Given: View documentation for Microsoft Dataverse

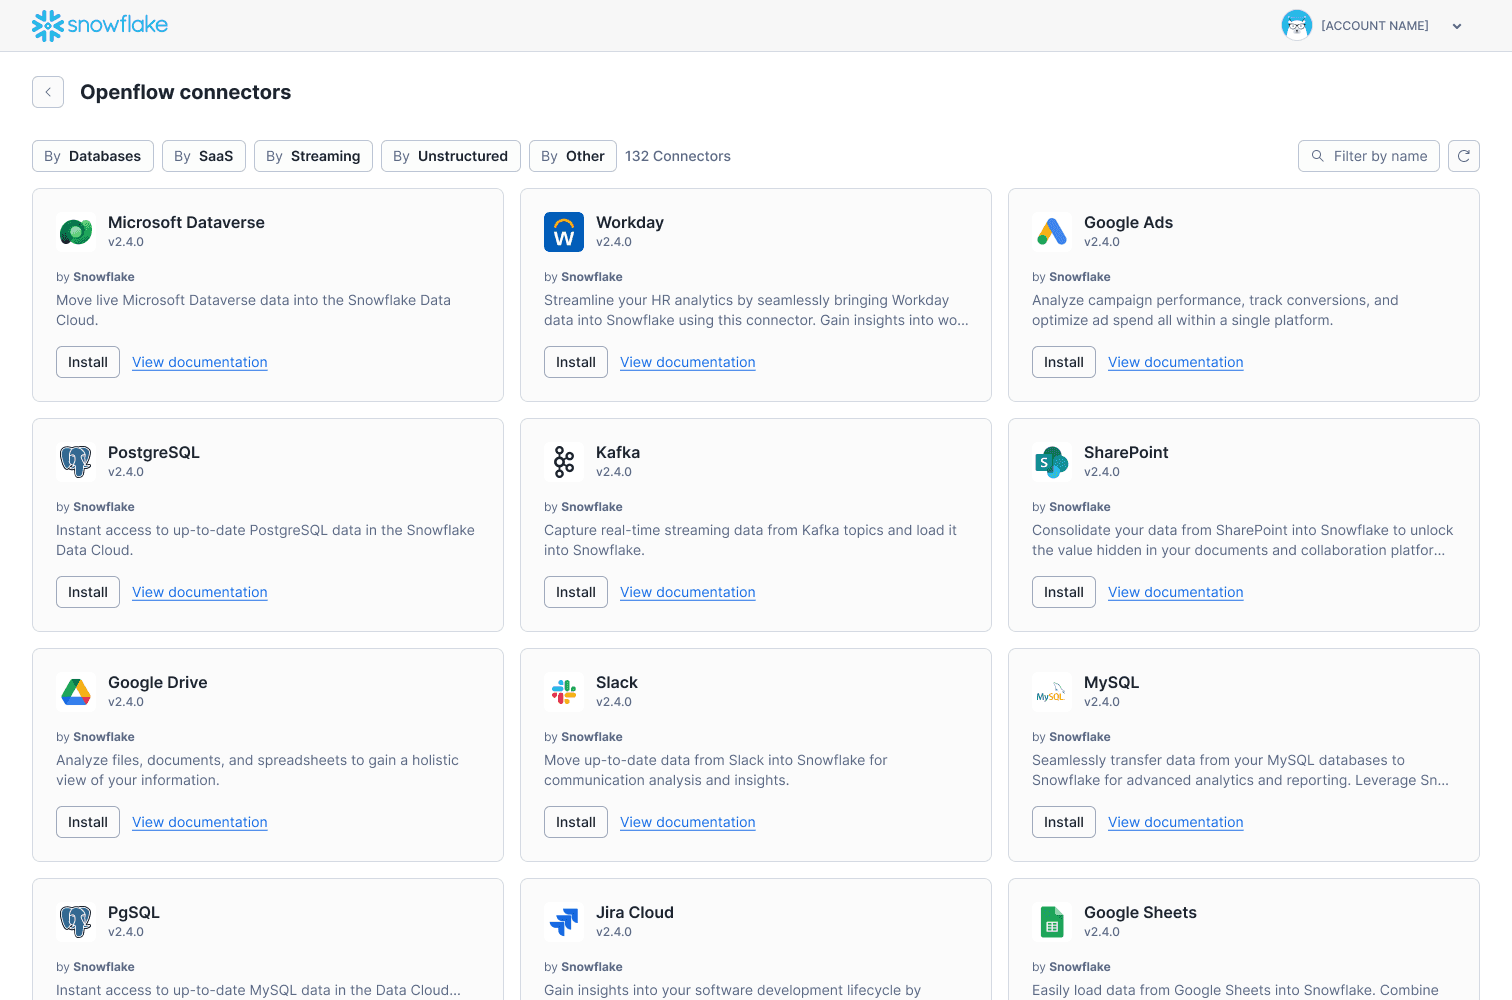Looking at the screenshot, I should coord(200,362).
